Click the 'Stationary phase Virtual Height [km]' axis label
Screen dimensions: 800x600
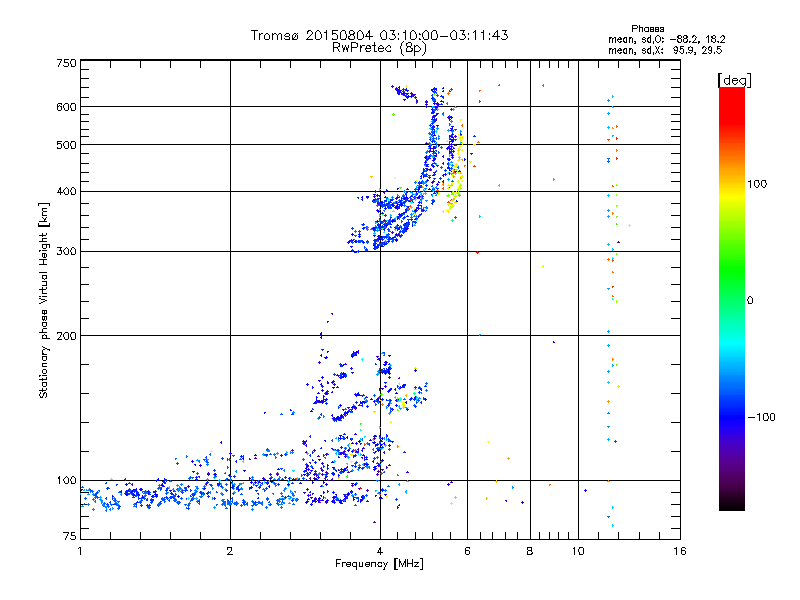tap(44, 301)
